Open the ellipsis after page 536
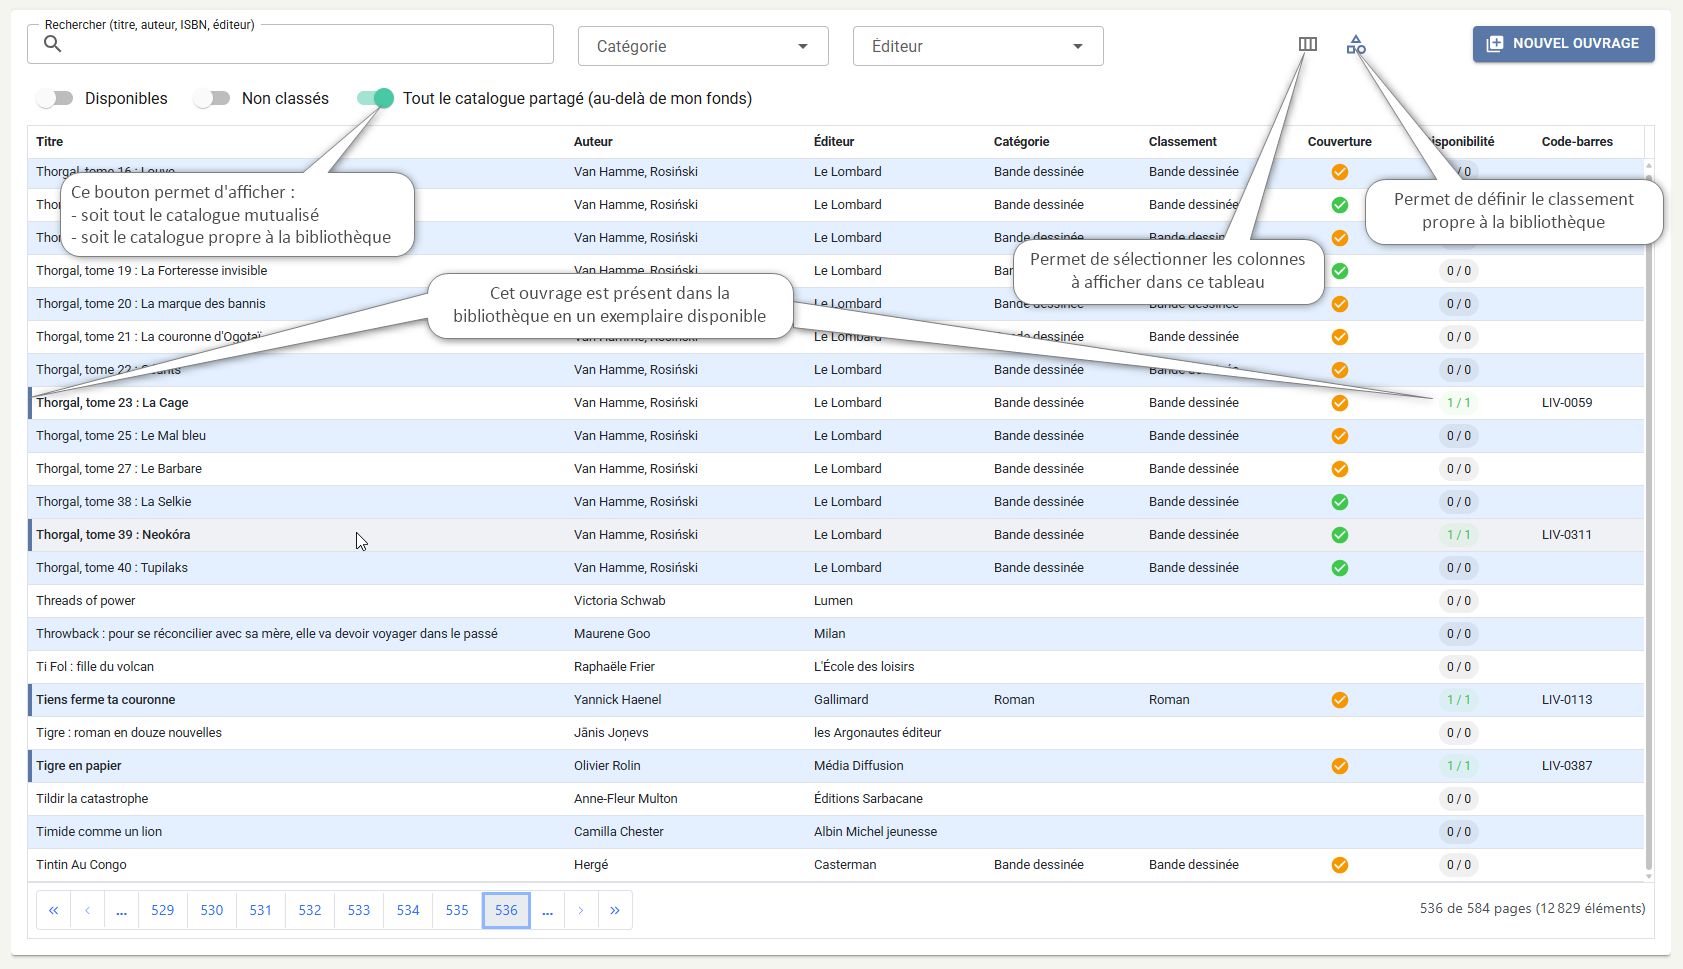This screenshot has height=969, width=1683. click(x=548, y=910)
